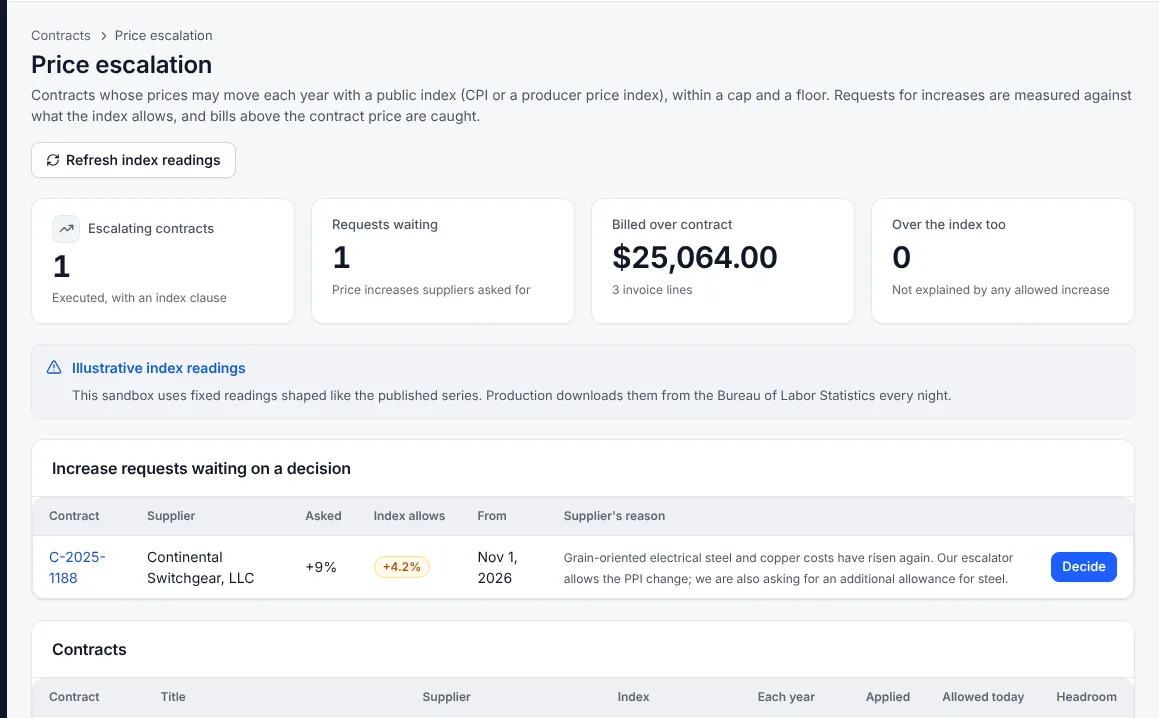Click the Applied column header
Image resolution: width=1159 pixels, height=718 pixels.
(x=888, y=697)
